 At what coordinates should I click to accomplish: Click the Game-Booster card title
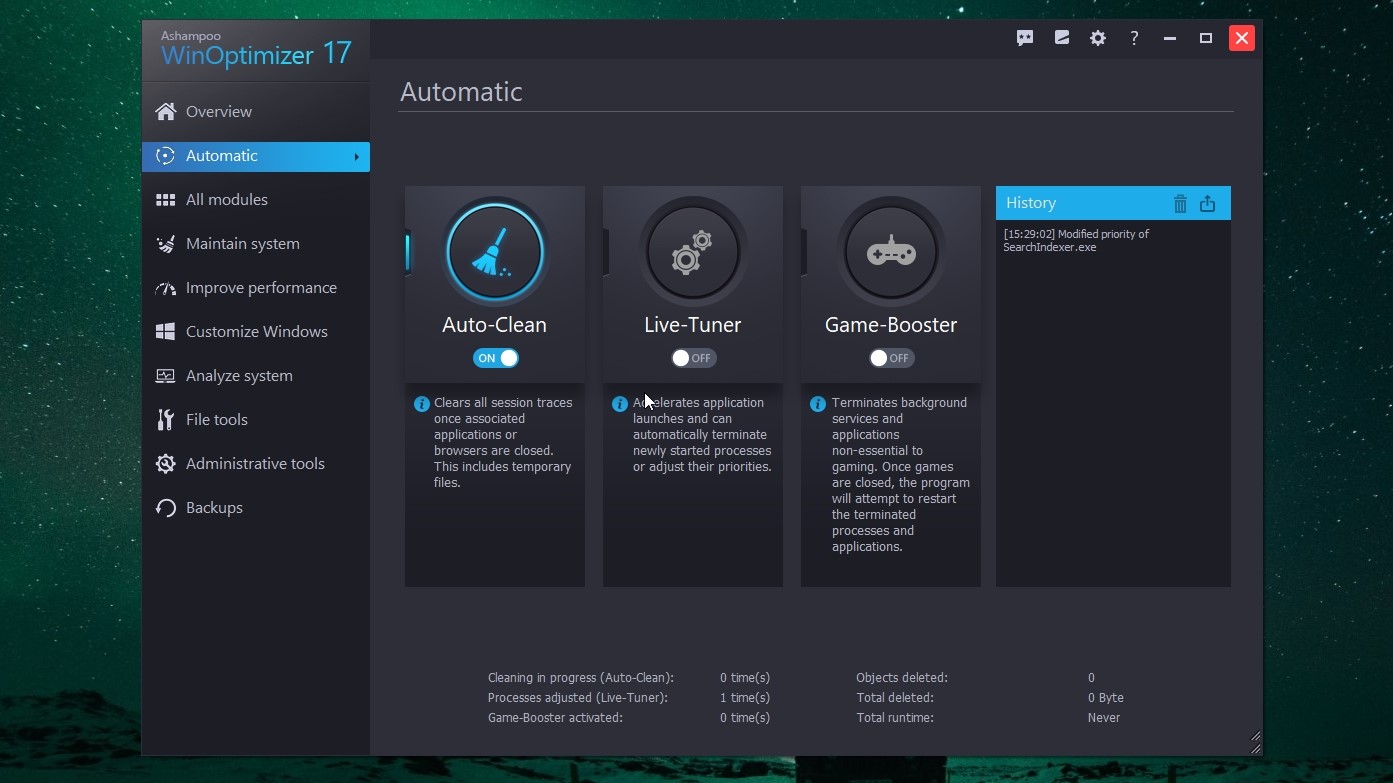[x=891, y=325]
